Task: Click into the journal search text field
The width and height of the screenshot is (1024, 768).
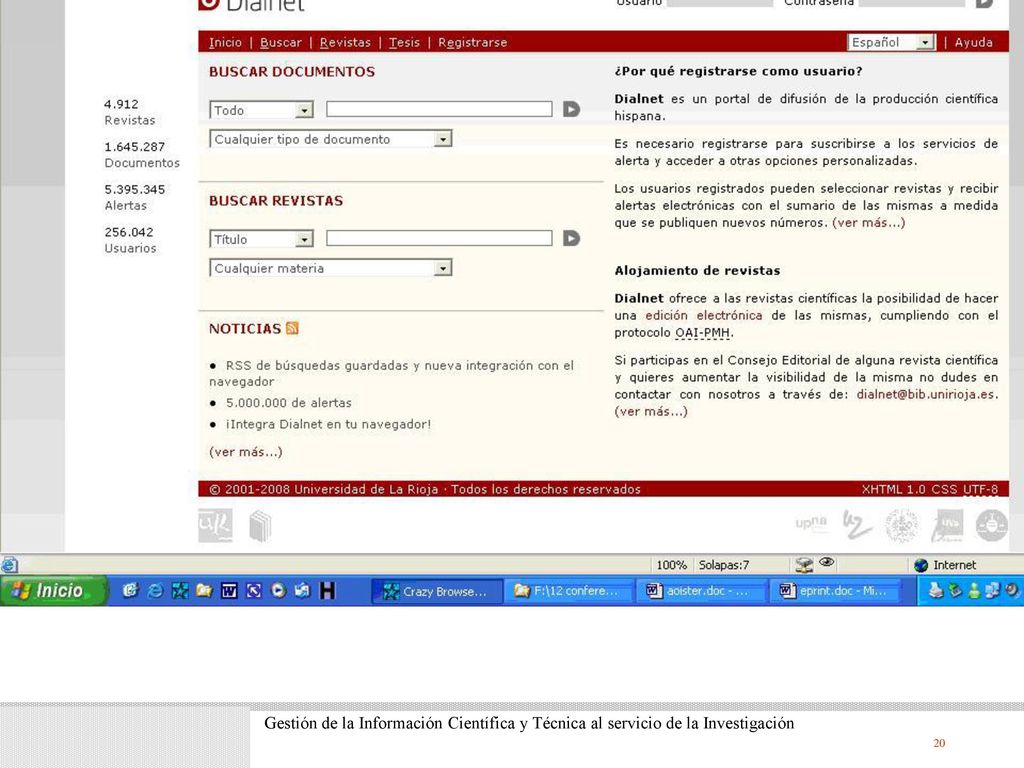Action: point(439,238)
